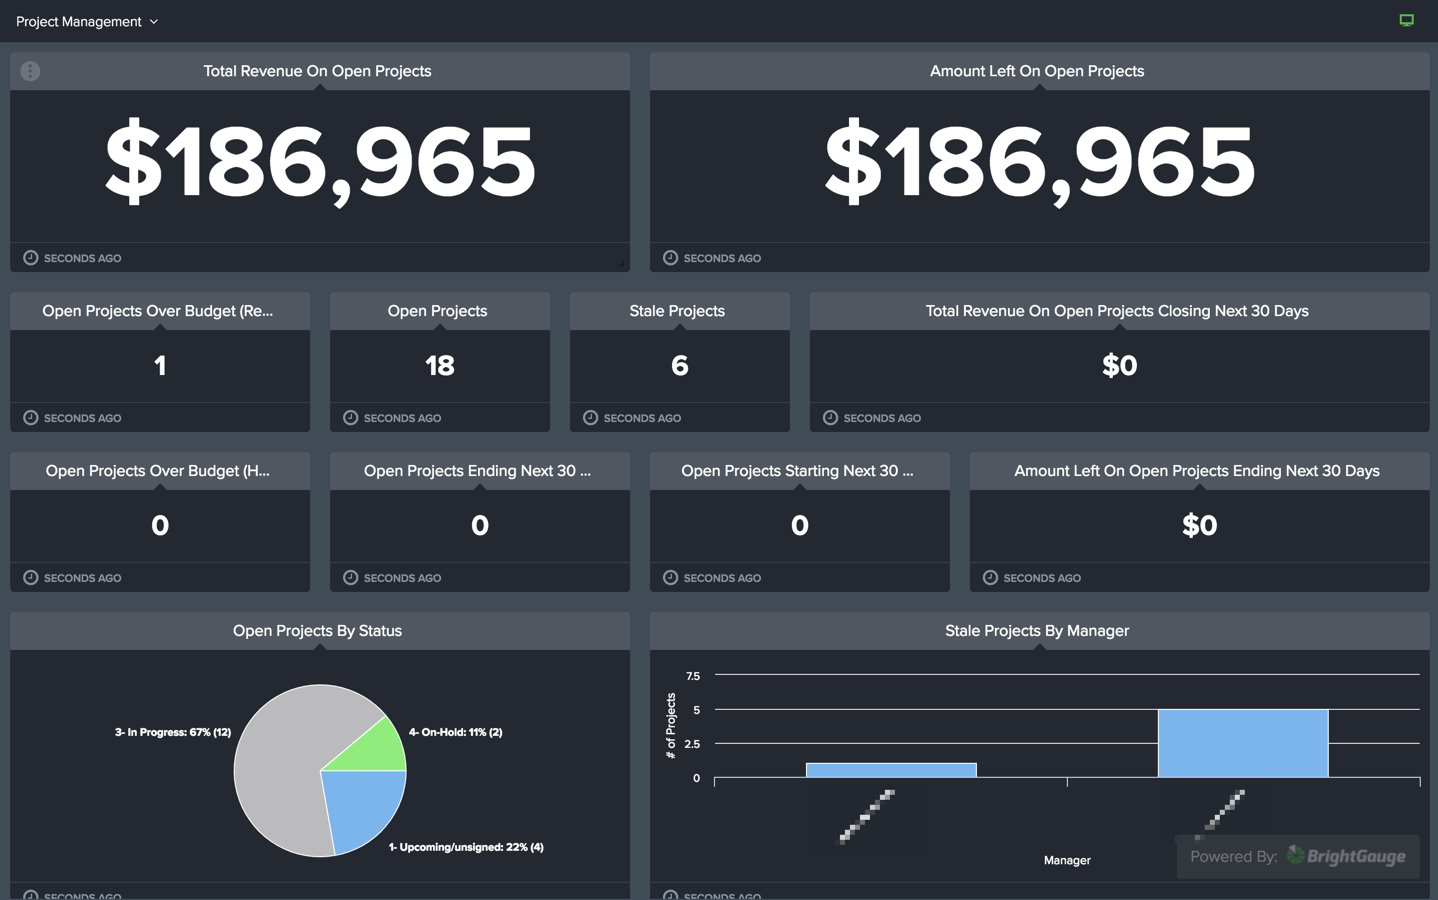Click clock icon under Open Projects Starting Next 30
The height and width of the screenshot is (900, 1438).
point(670,578)
